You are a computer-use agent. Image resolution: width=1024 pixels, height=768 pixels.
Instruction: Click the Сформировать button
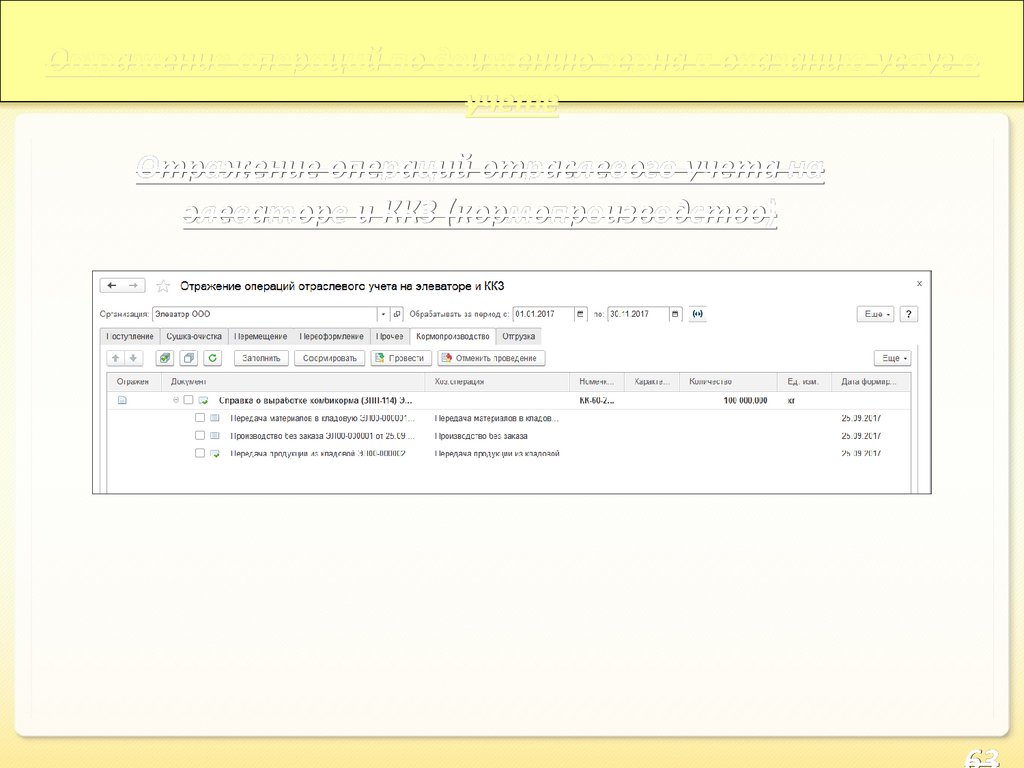[330, 358]
